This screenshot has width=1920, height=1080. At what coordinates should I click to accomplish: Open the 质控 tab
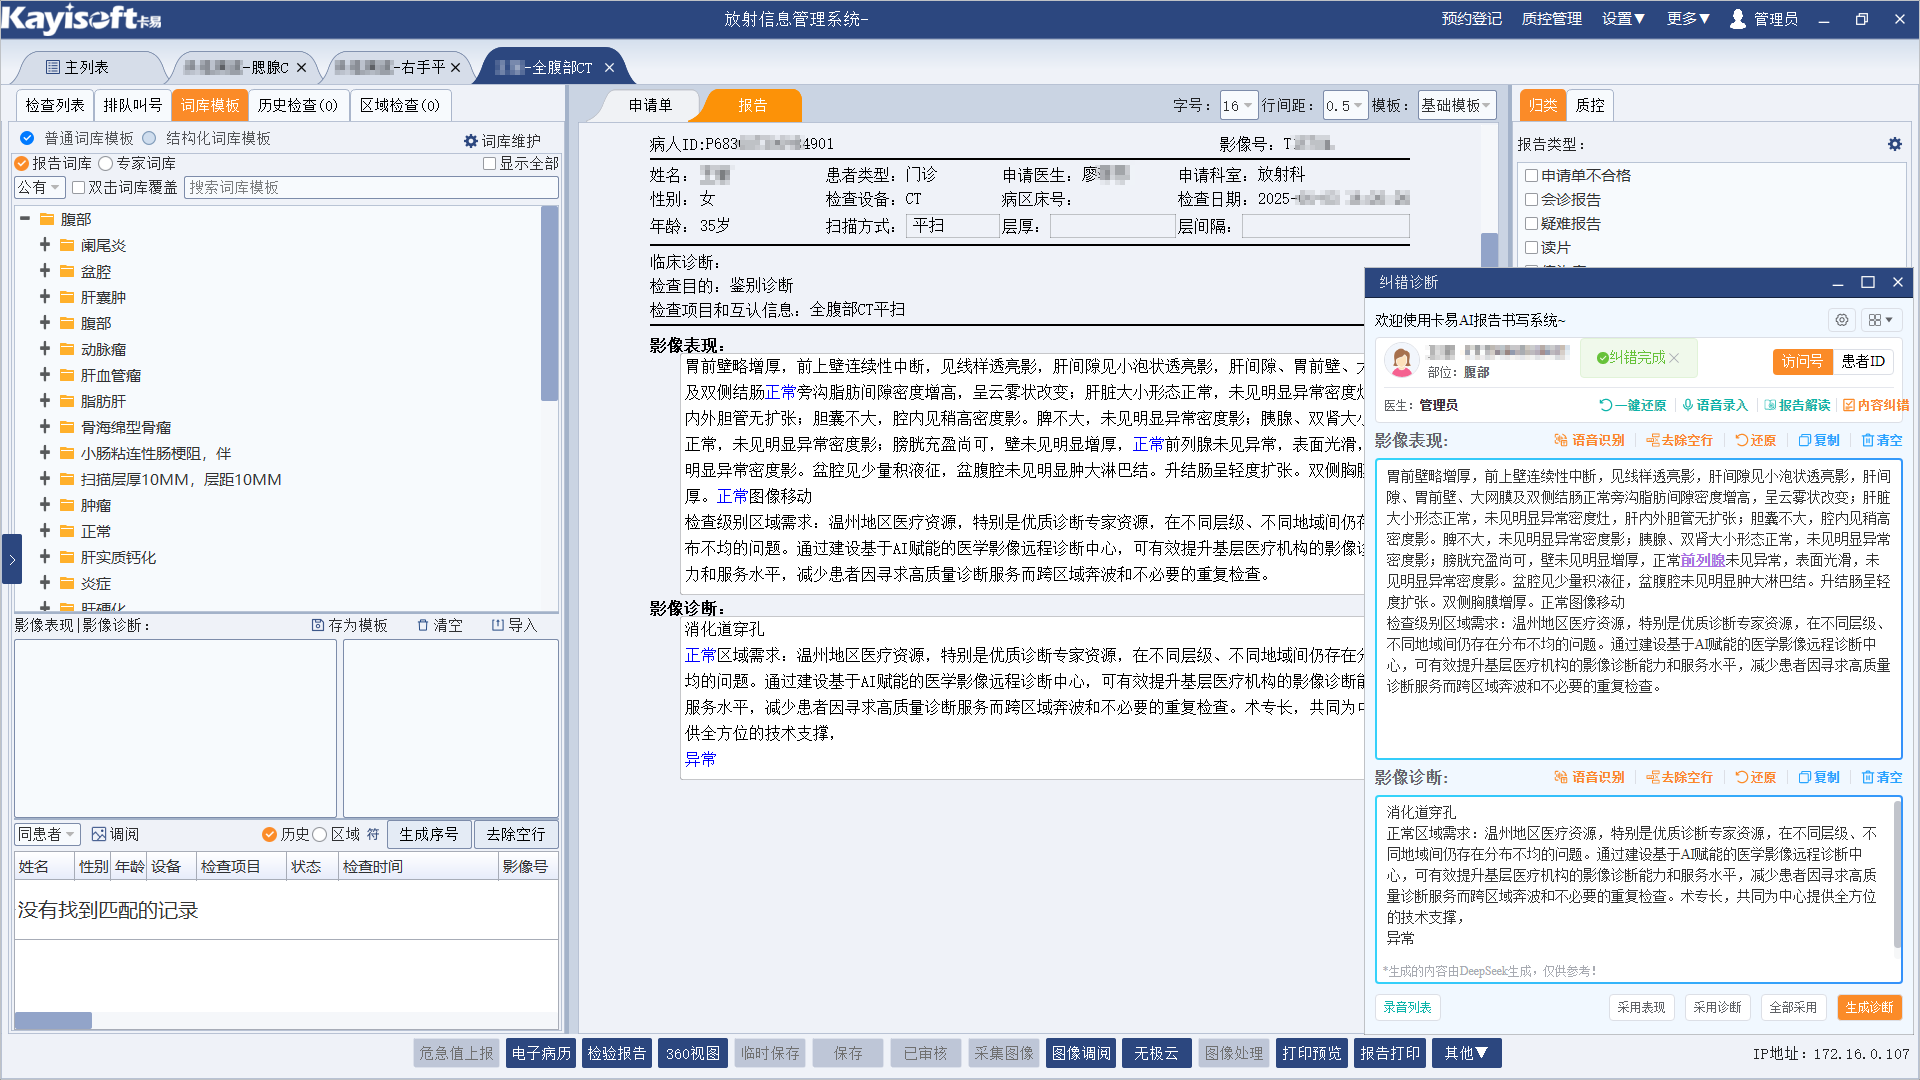(x=1590, y=105)
